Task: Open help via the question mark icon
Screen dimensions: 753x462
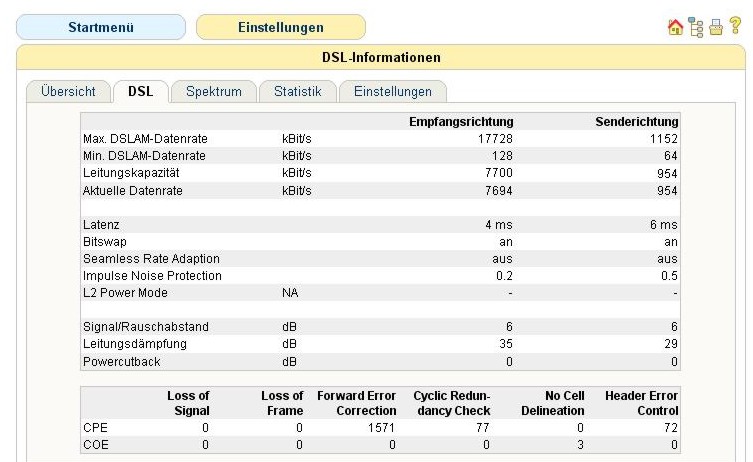Action: point(733,28)
